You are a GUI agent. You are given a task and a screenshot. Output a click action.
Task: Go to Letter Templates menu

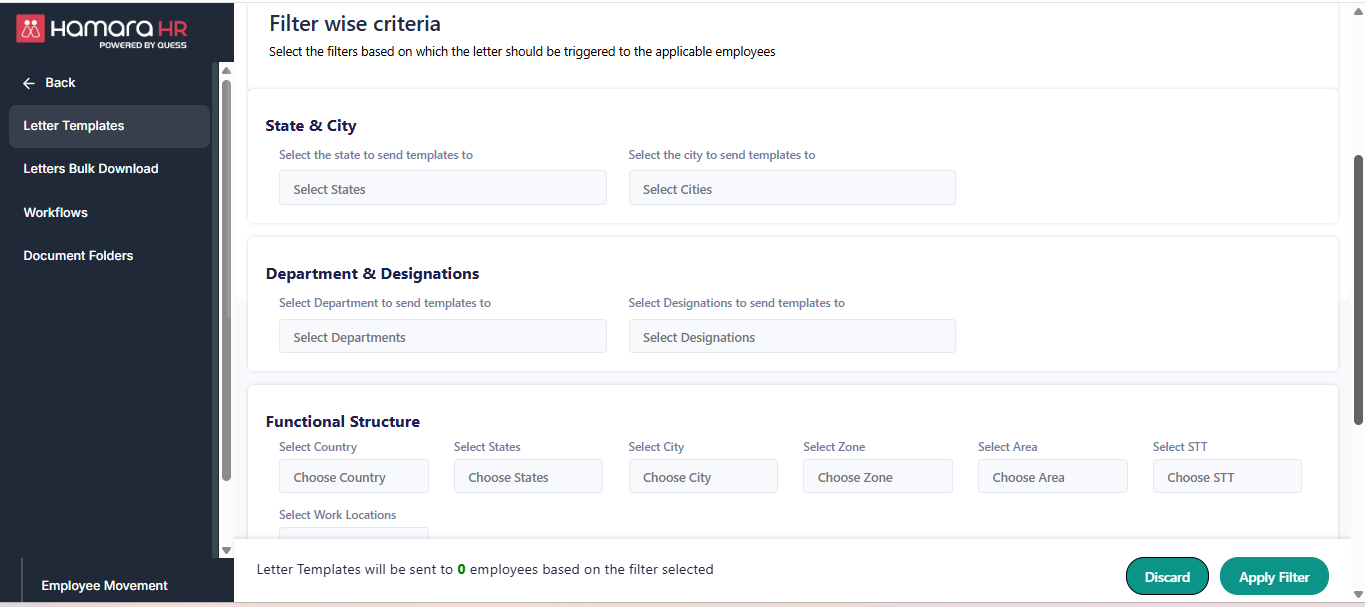[x=74, y=126]
